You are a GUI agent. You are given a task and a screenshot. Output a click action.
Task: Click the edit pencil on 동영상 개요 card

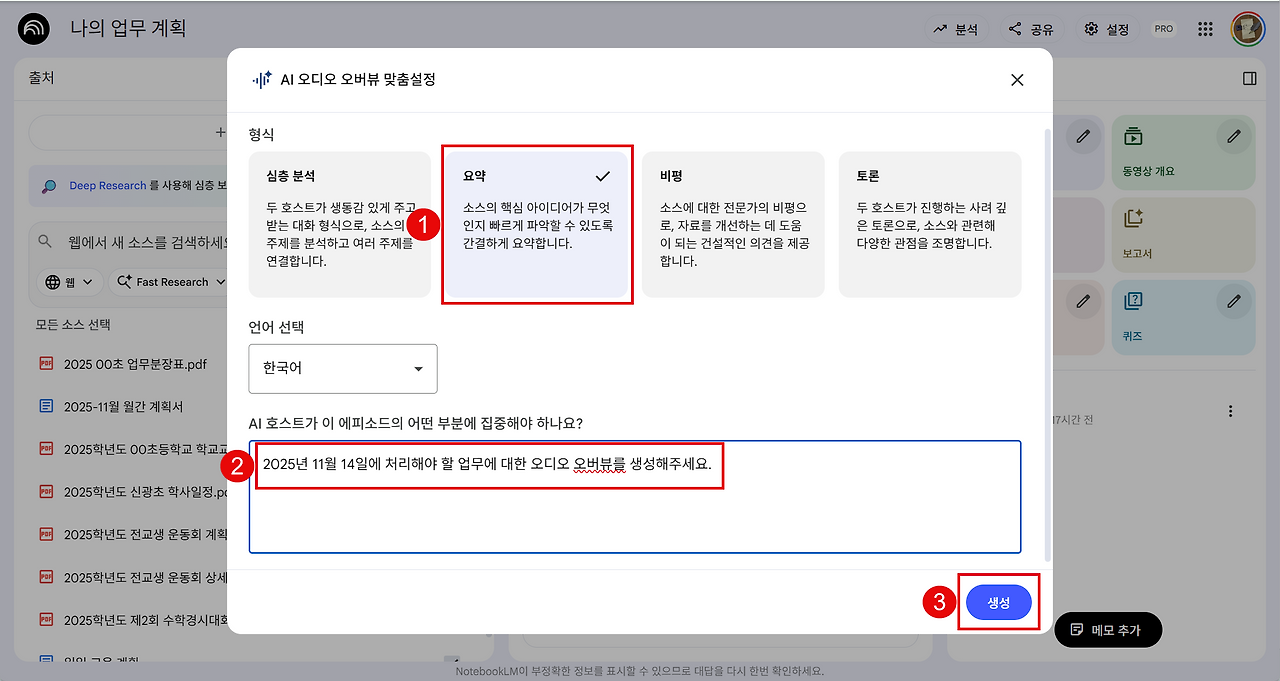point(1234,136)
